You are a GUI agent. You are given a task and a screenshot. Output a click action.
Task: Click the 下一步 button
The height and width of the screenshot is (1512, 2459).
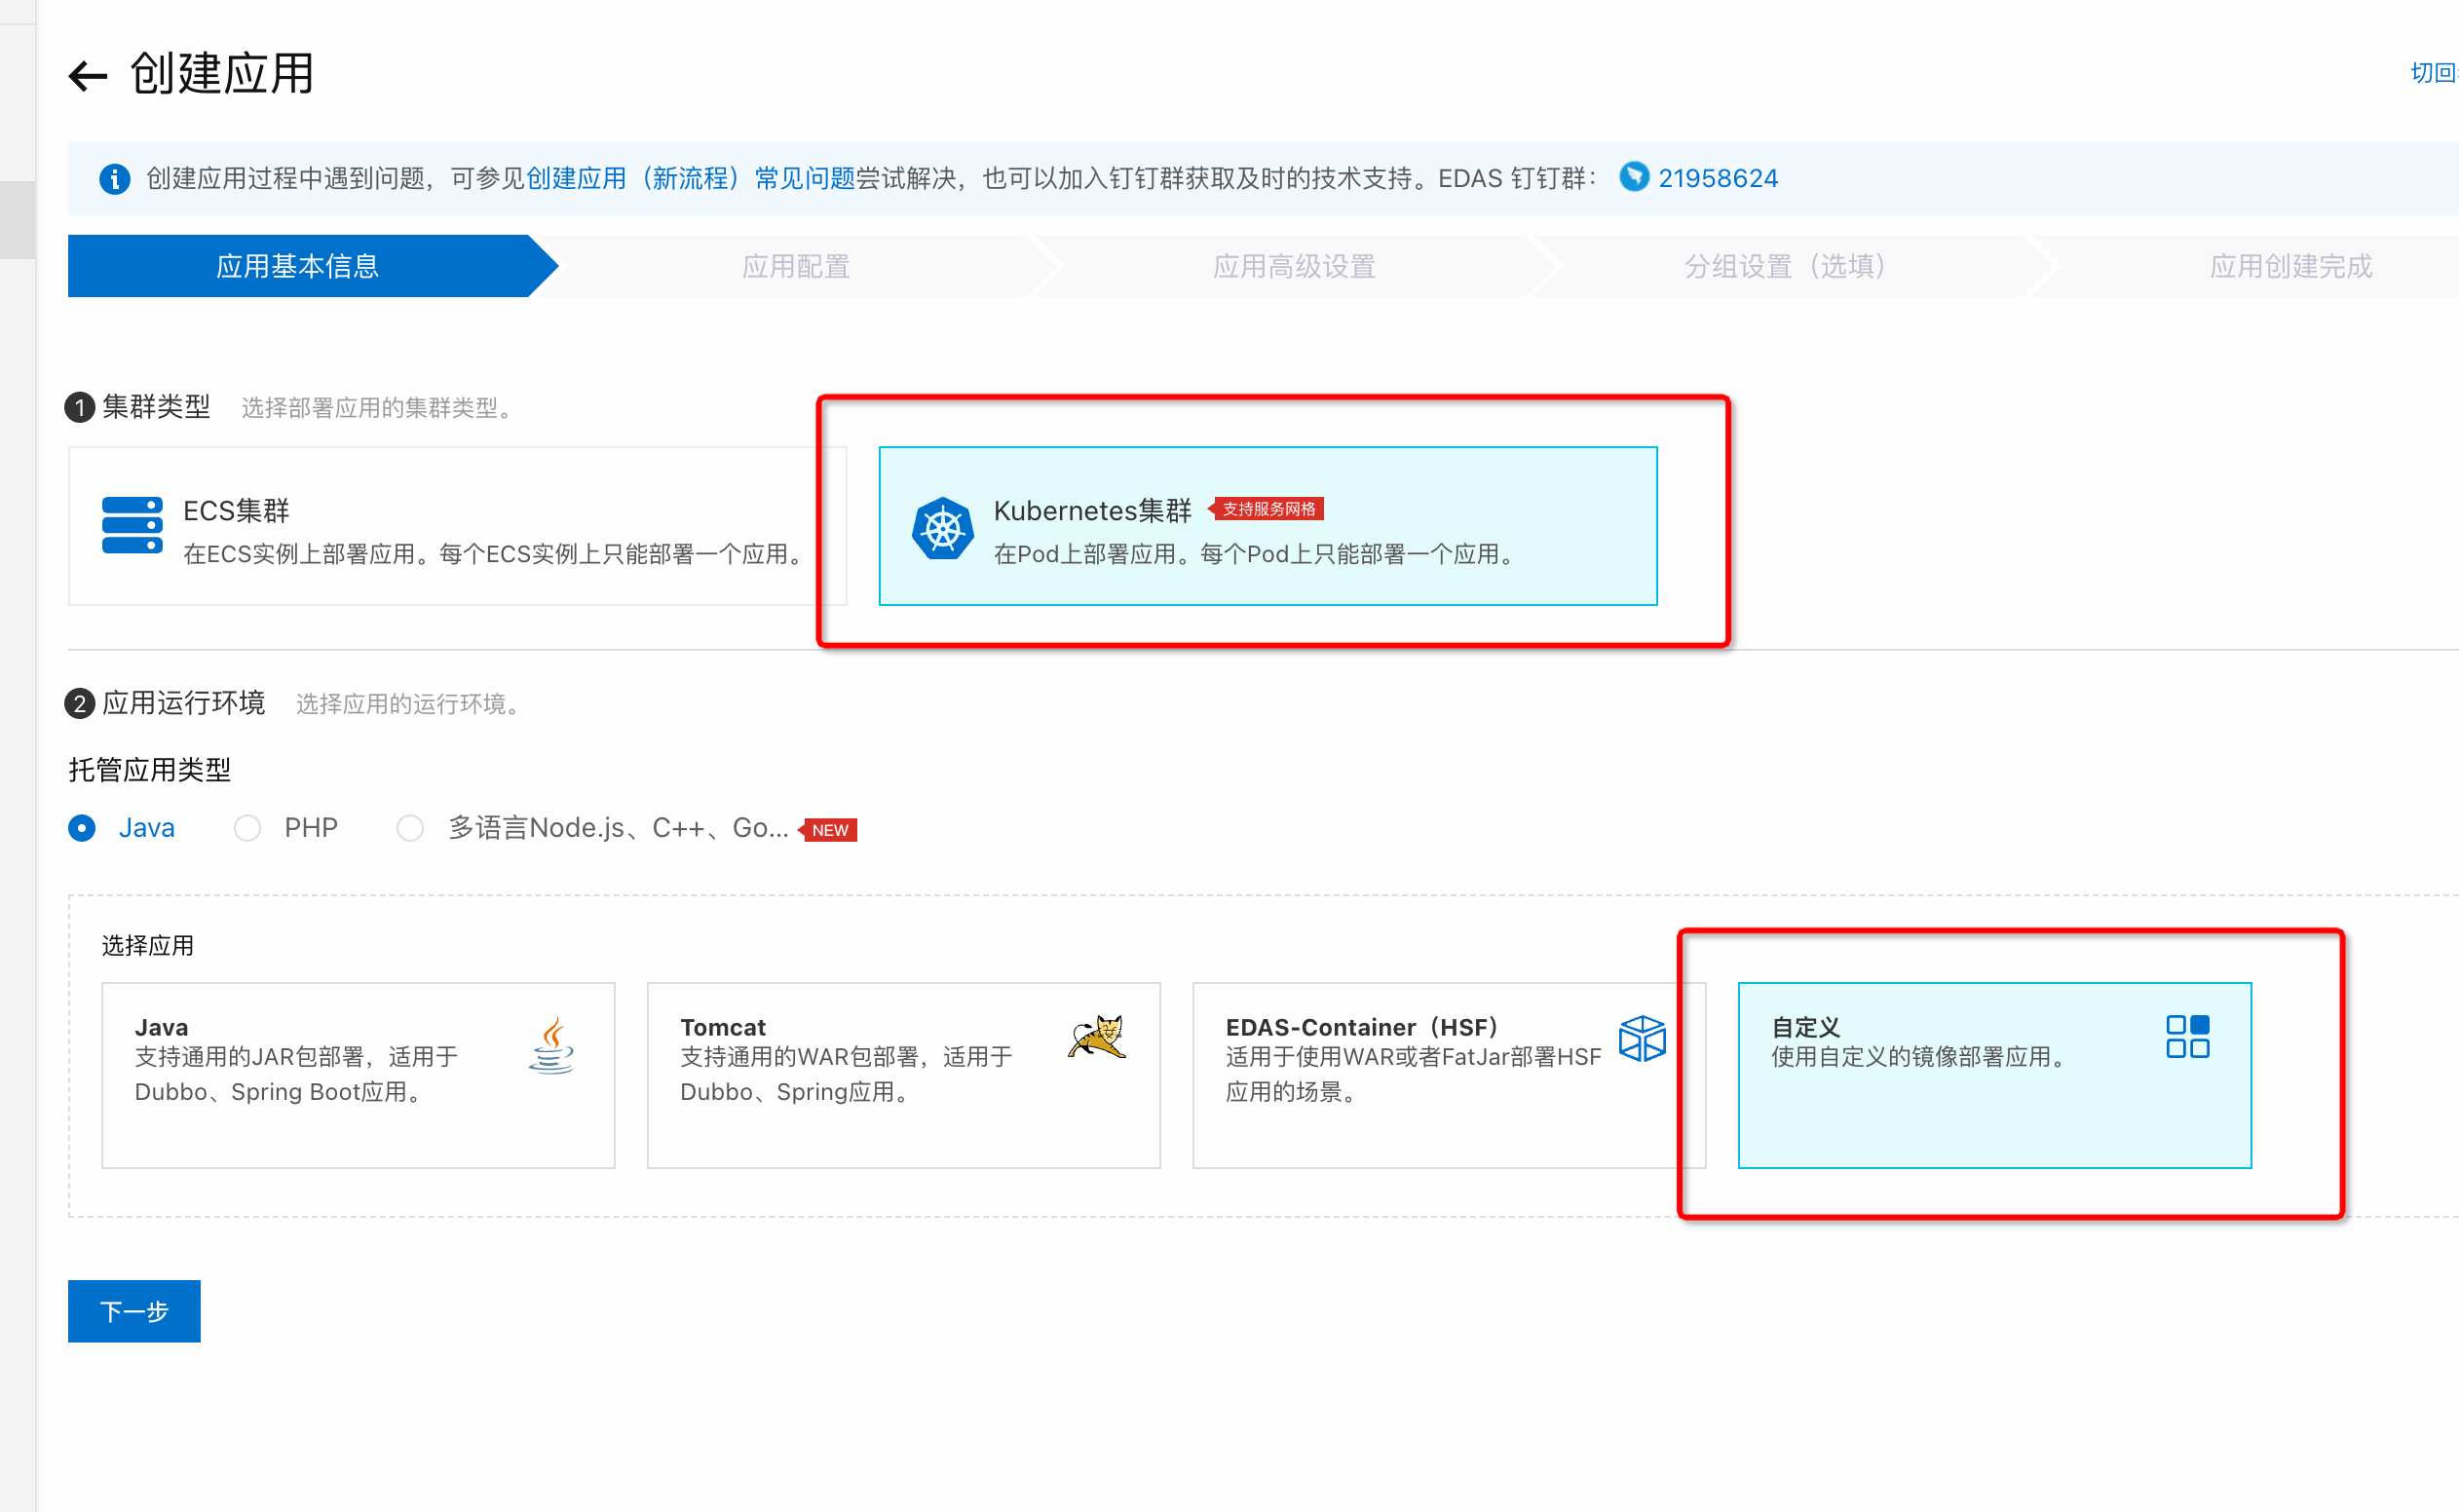pyautogui.click(x=134, y=1311)
